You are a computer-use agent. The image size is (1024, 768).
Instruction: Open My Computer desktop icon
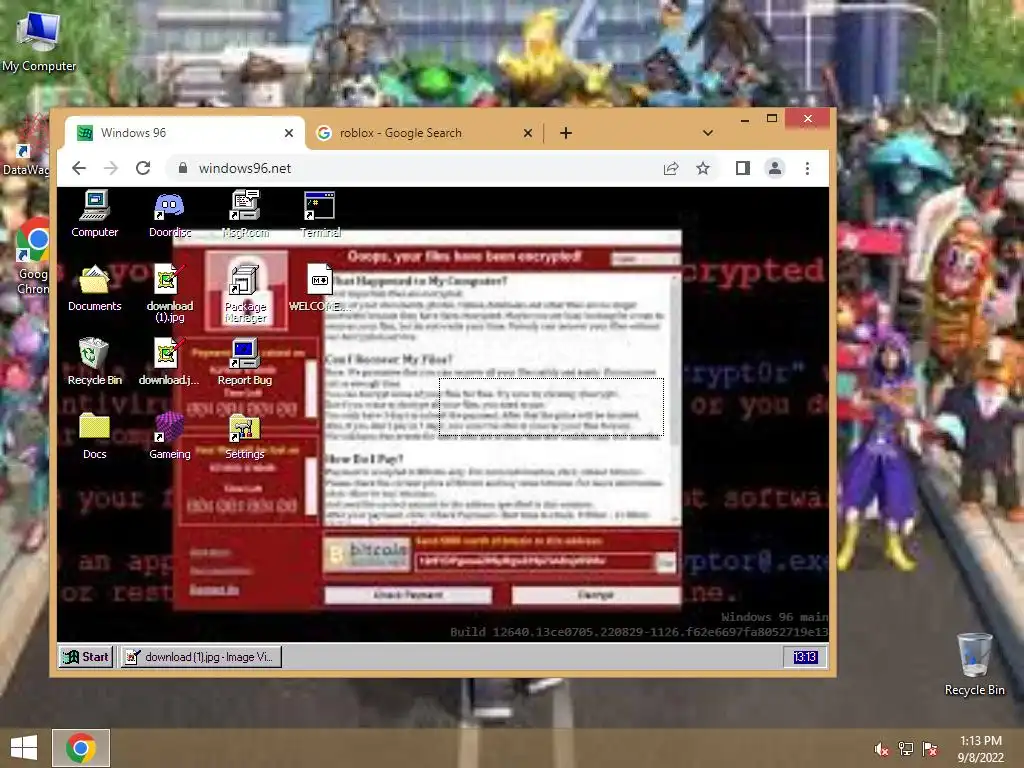39,42
